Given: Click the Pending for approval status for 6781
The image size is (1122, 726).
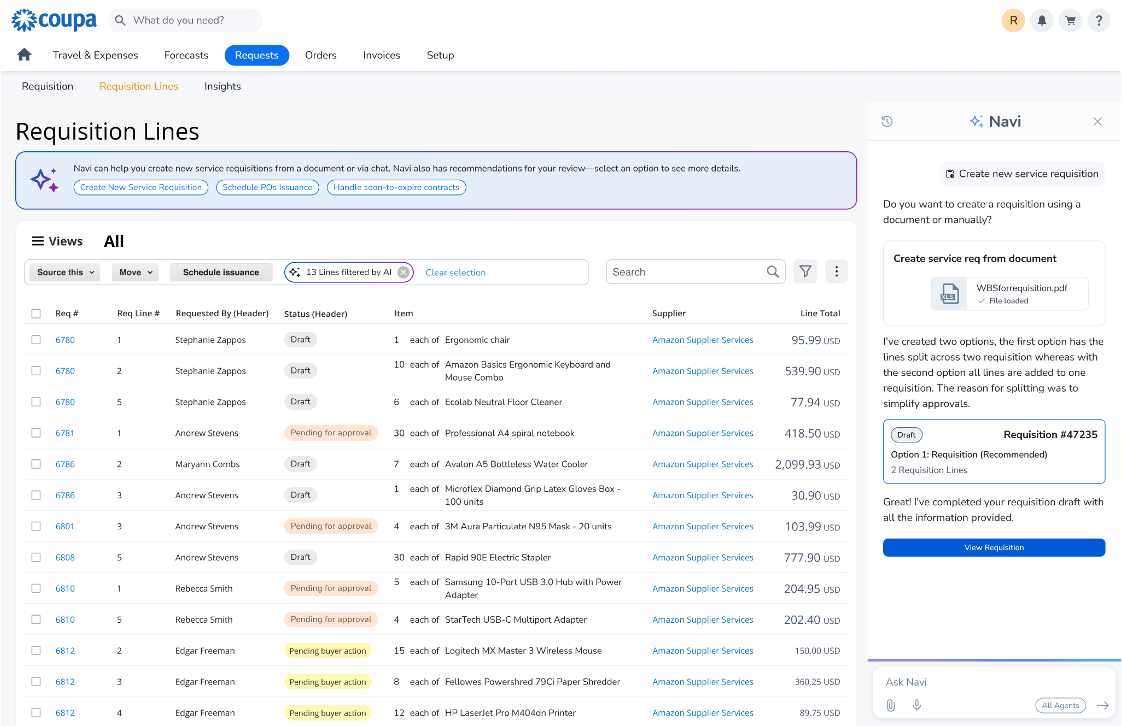Looking at the screenshot, I should click(331, 433).
